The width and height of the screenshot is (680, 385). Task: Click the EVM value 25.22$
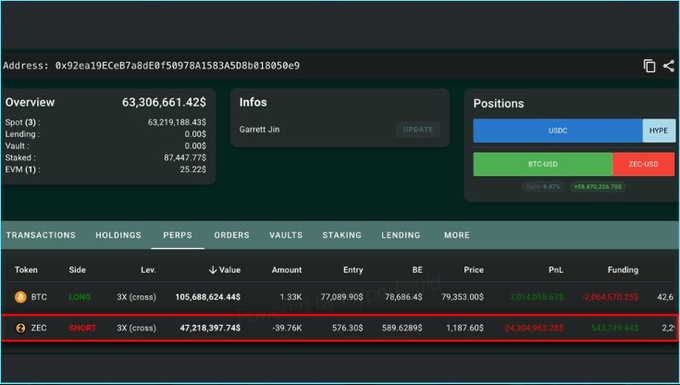pos(193,169)
